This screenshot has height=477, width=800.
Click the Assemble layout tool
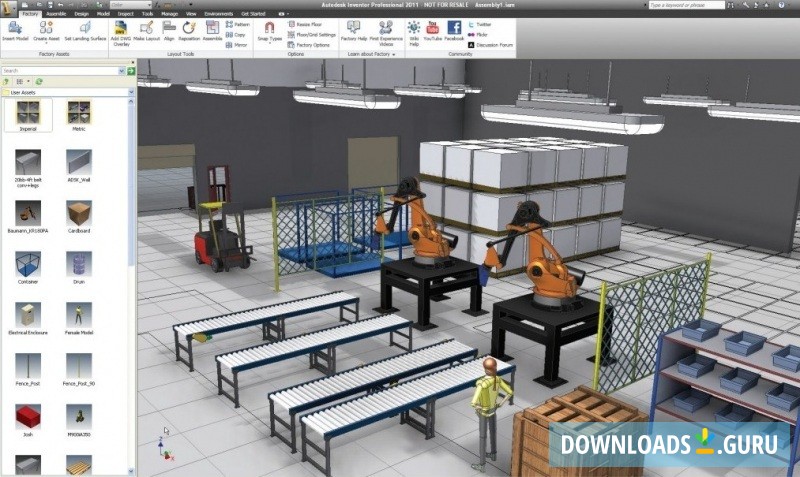pos(212,31)
